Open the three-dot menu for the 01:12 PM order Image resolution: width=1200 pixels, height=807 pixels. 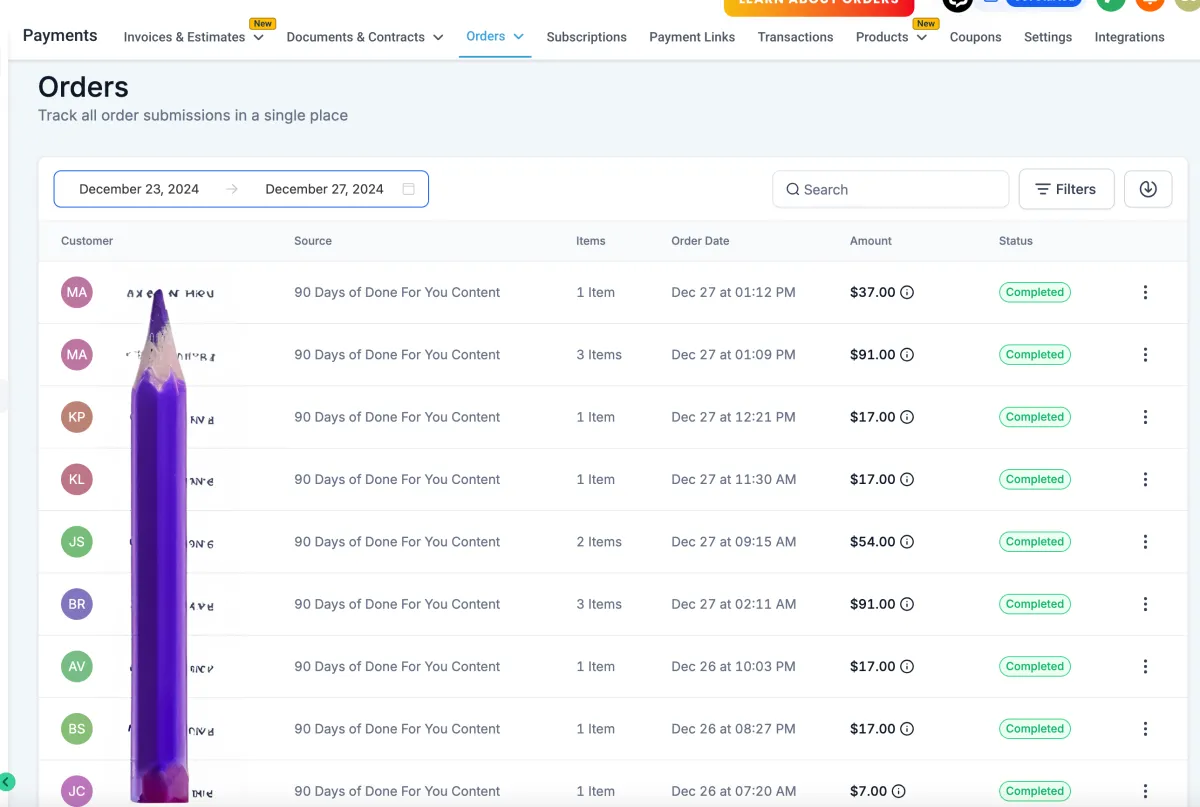coord(1145,293)
